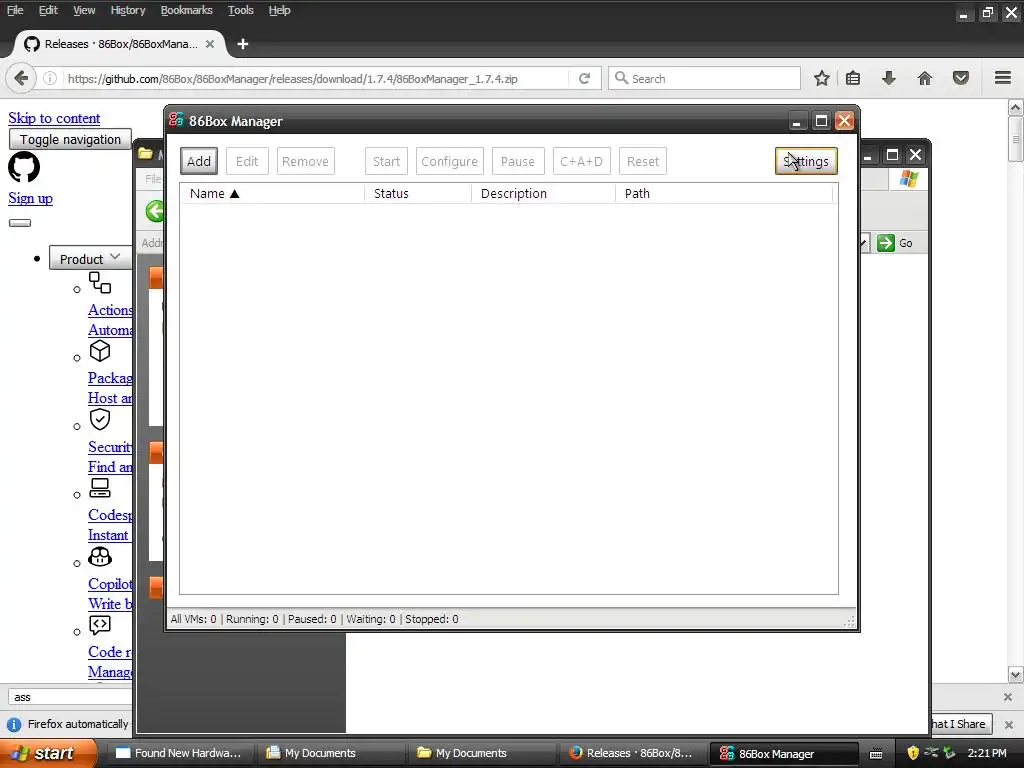Screen dimensions: 1024x768
Task: Sort VM list by Description column
Action: click(x=543, y=193)
